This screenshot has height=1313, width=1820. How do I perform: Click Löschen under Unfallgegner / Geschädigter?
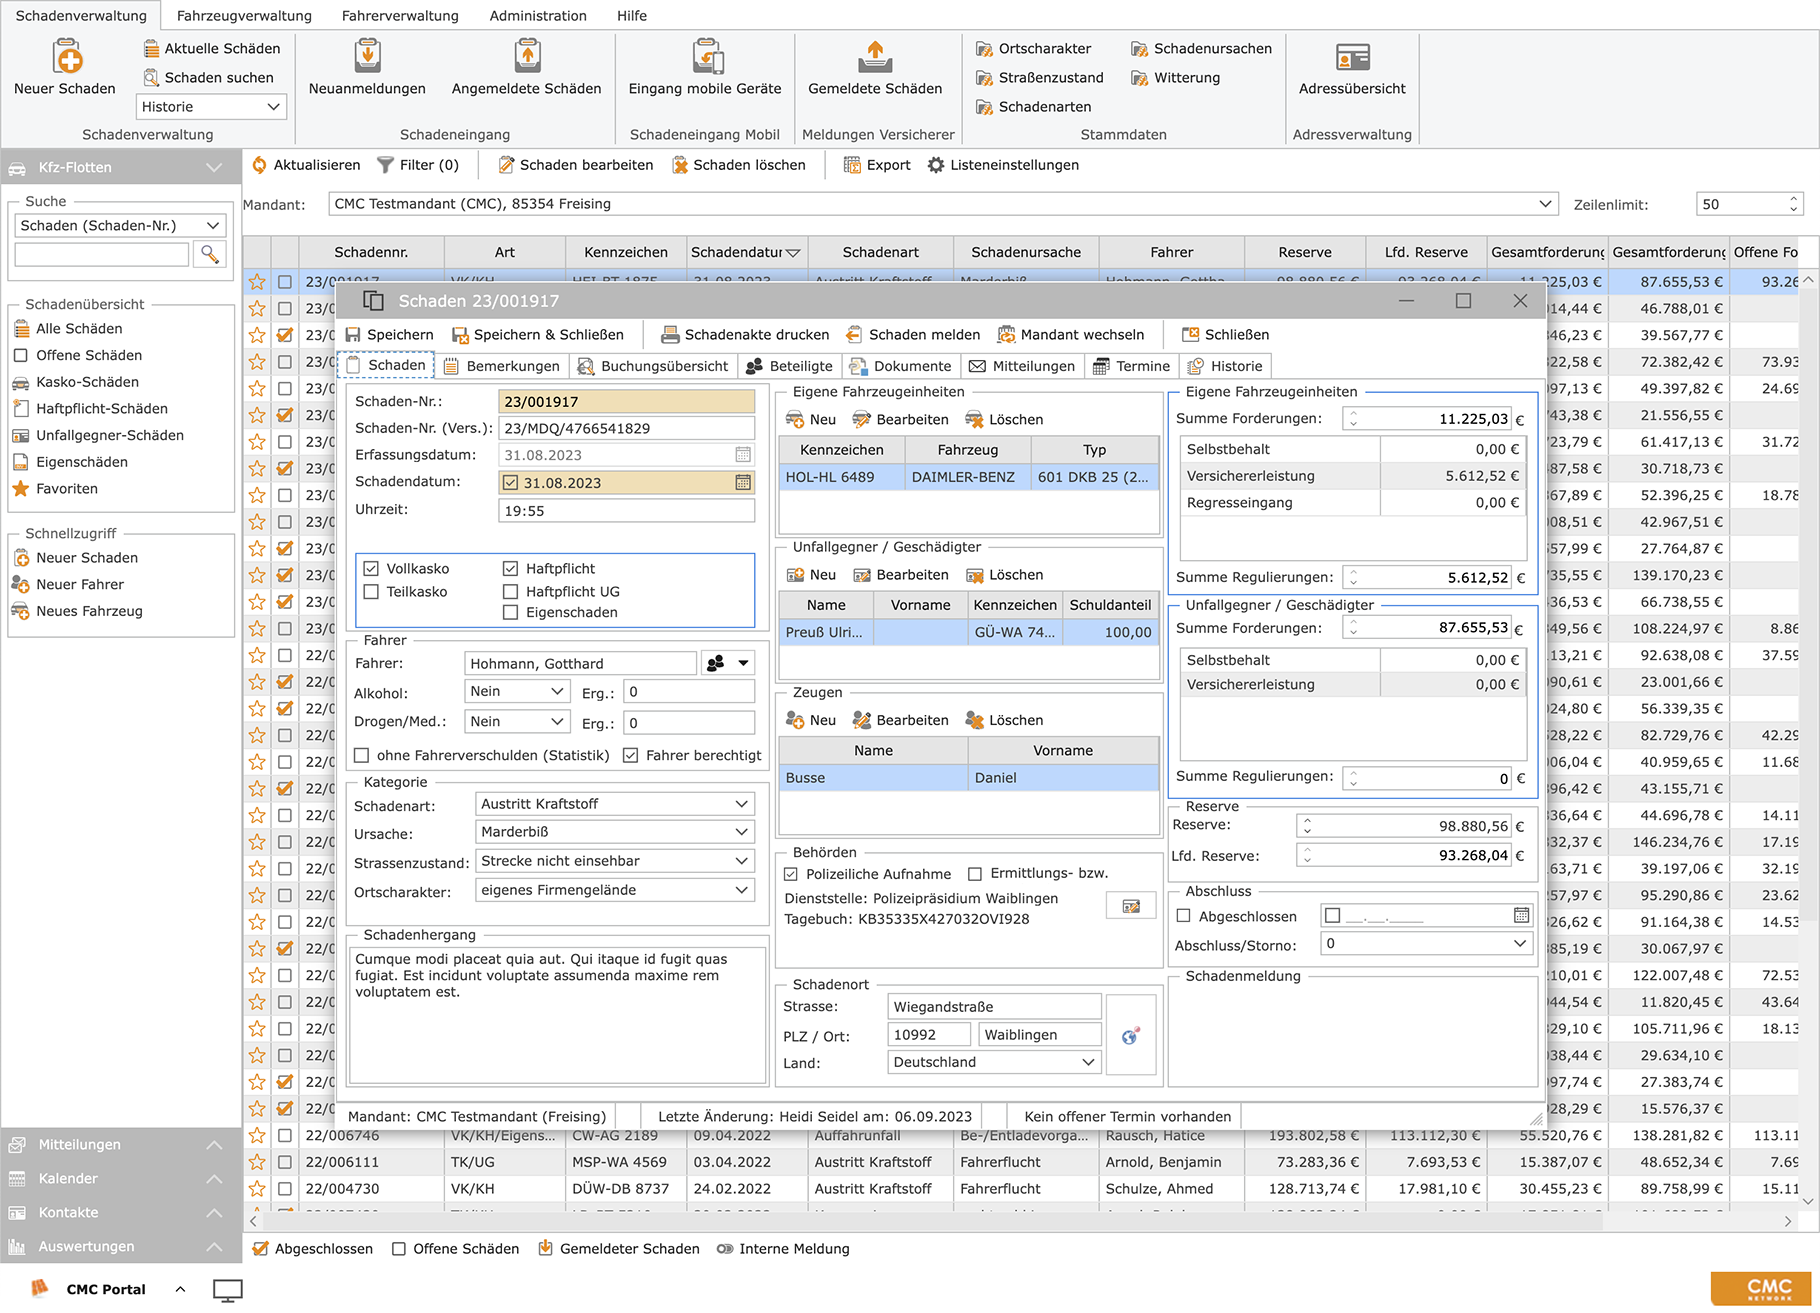(x=1004, y=575)
